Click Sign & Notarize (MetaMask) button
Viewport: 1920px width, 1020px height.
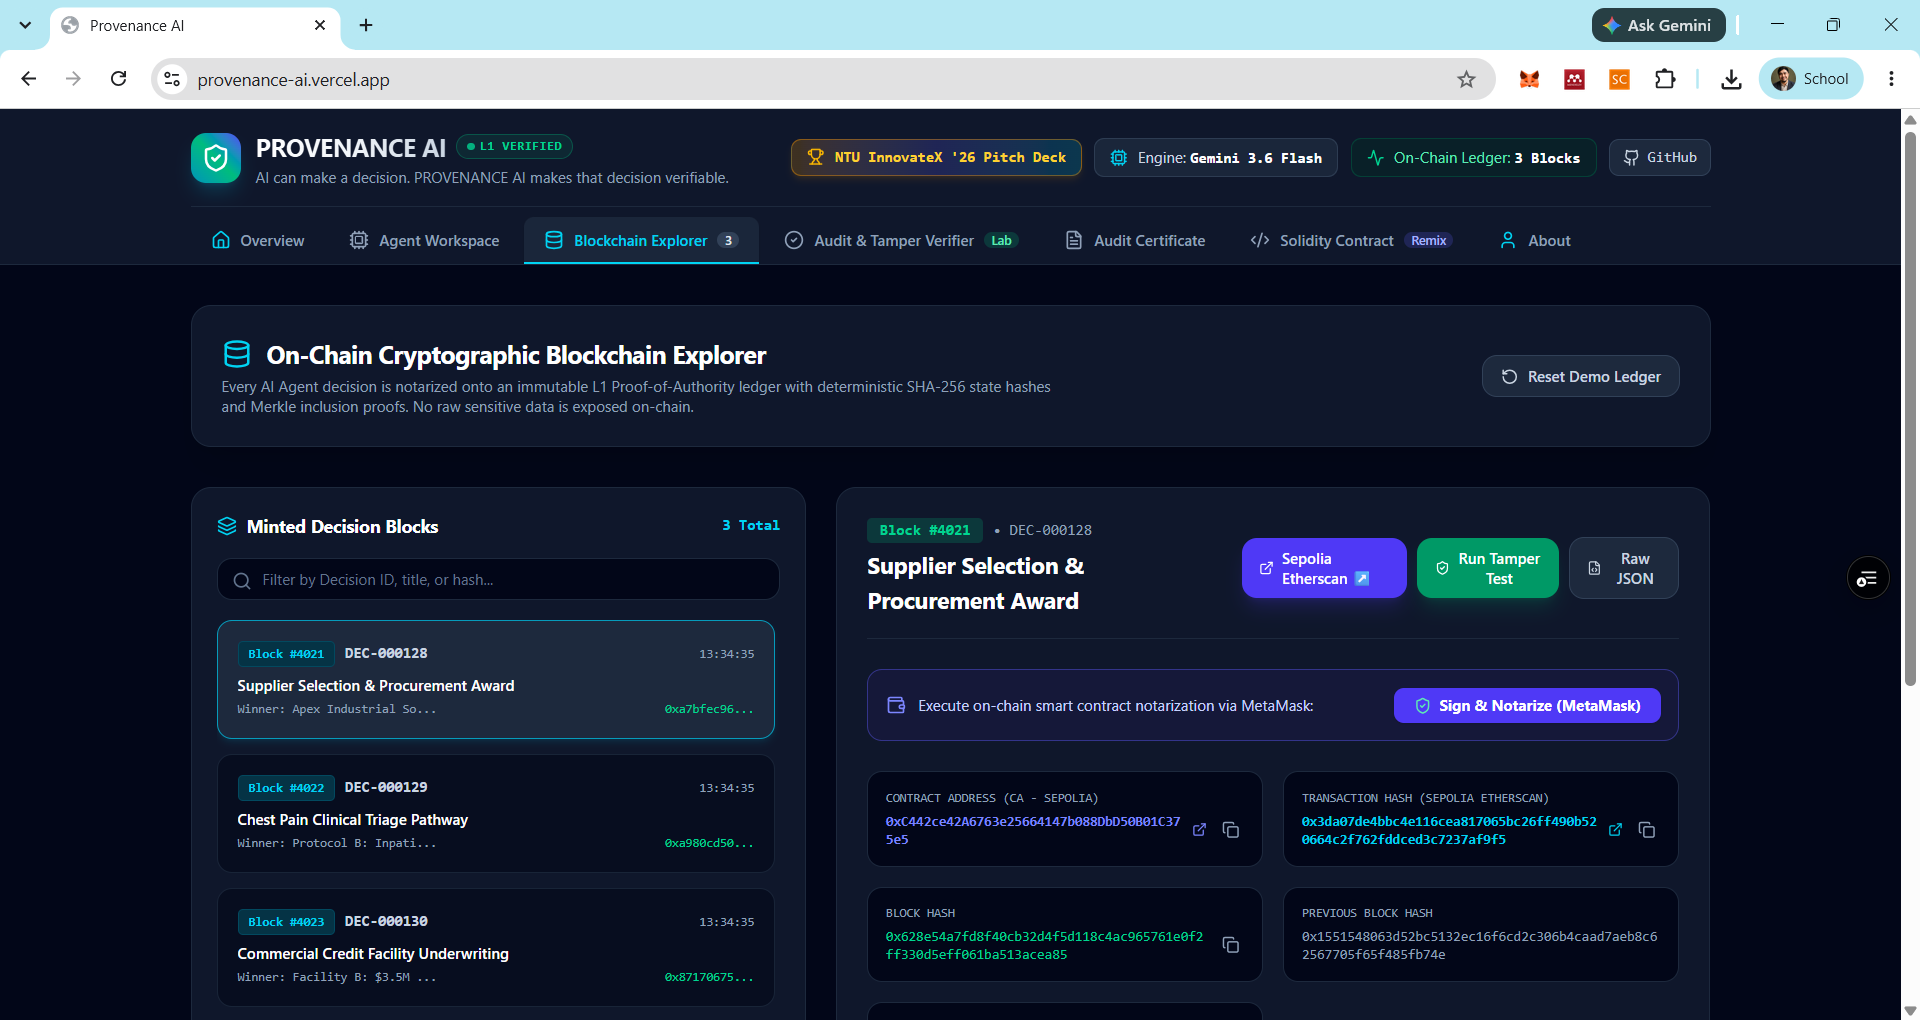[x=1527, y=706]
